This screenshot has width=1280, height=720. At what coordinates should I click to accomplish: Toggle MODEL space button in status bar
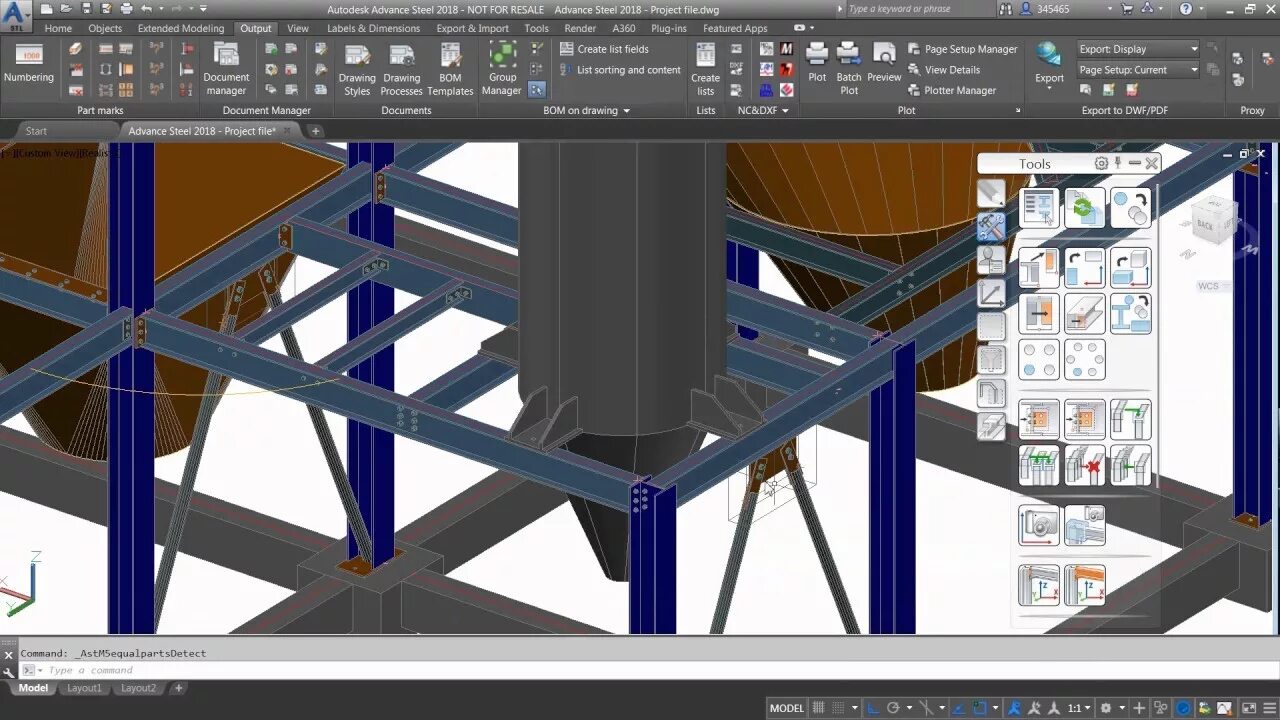[787, 708]
